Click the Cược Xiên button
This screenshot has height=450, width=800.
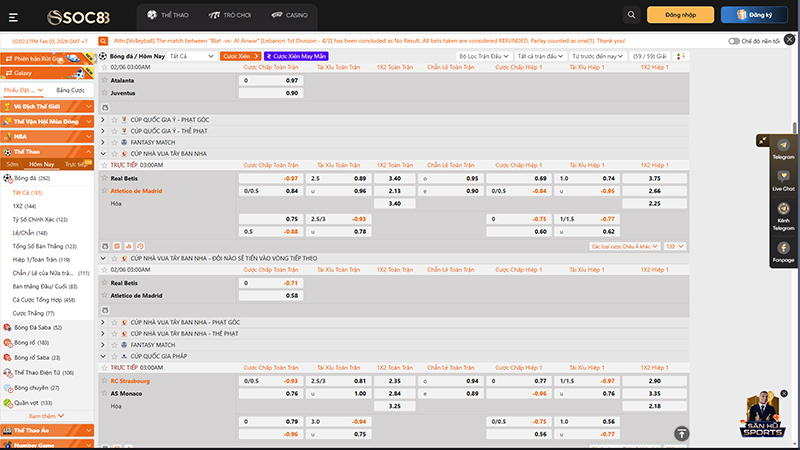(238, 57)
